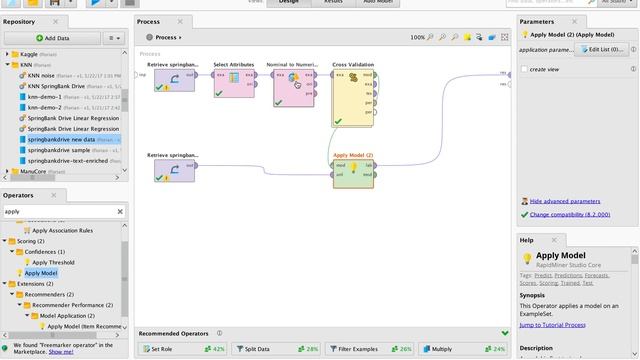Viewport: 640px width, 360px height.
Task: Select the Apply Model (2) operator
Action: click(353, 174)
